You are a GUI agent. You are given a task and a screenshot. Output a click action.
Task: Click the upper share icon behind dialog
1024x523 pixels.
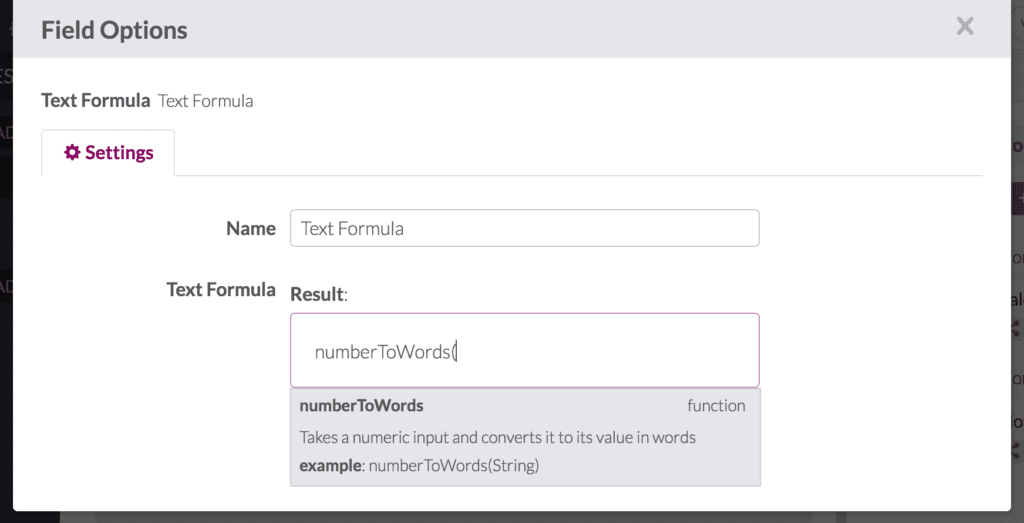point(1016,327)
